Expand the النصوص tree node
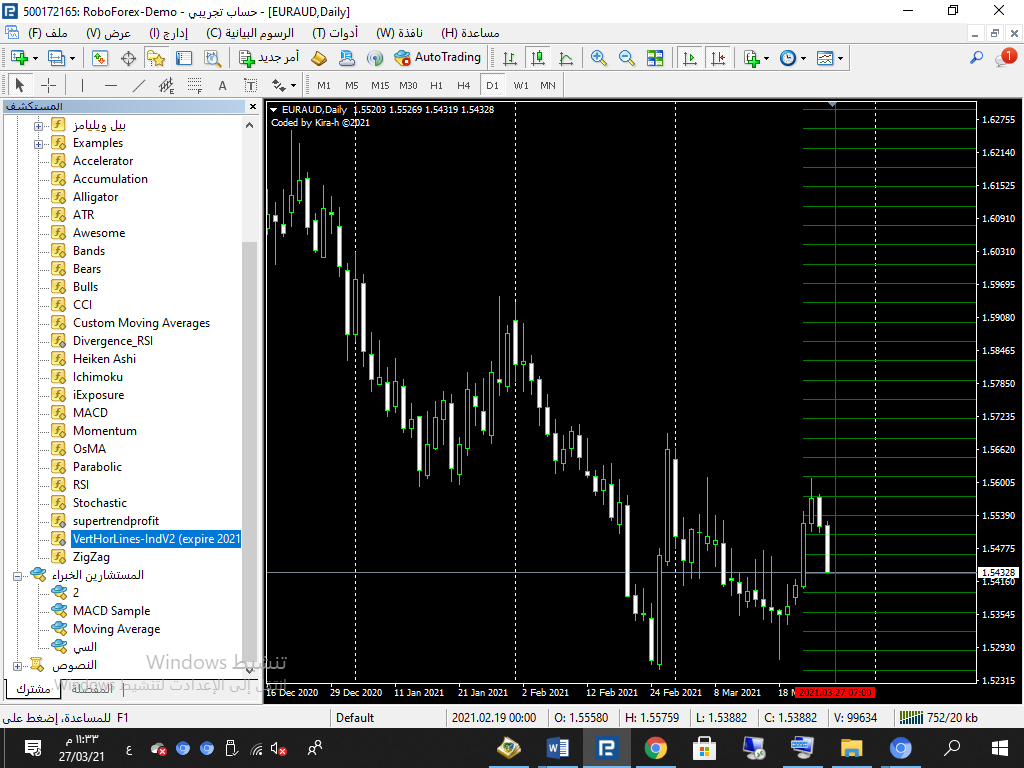The width and height of the screenshot is (1024, 768). (x=17, y=665)
